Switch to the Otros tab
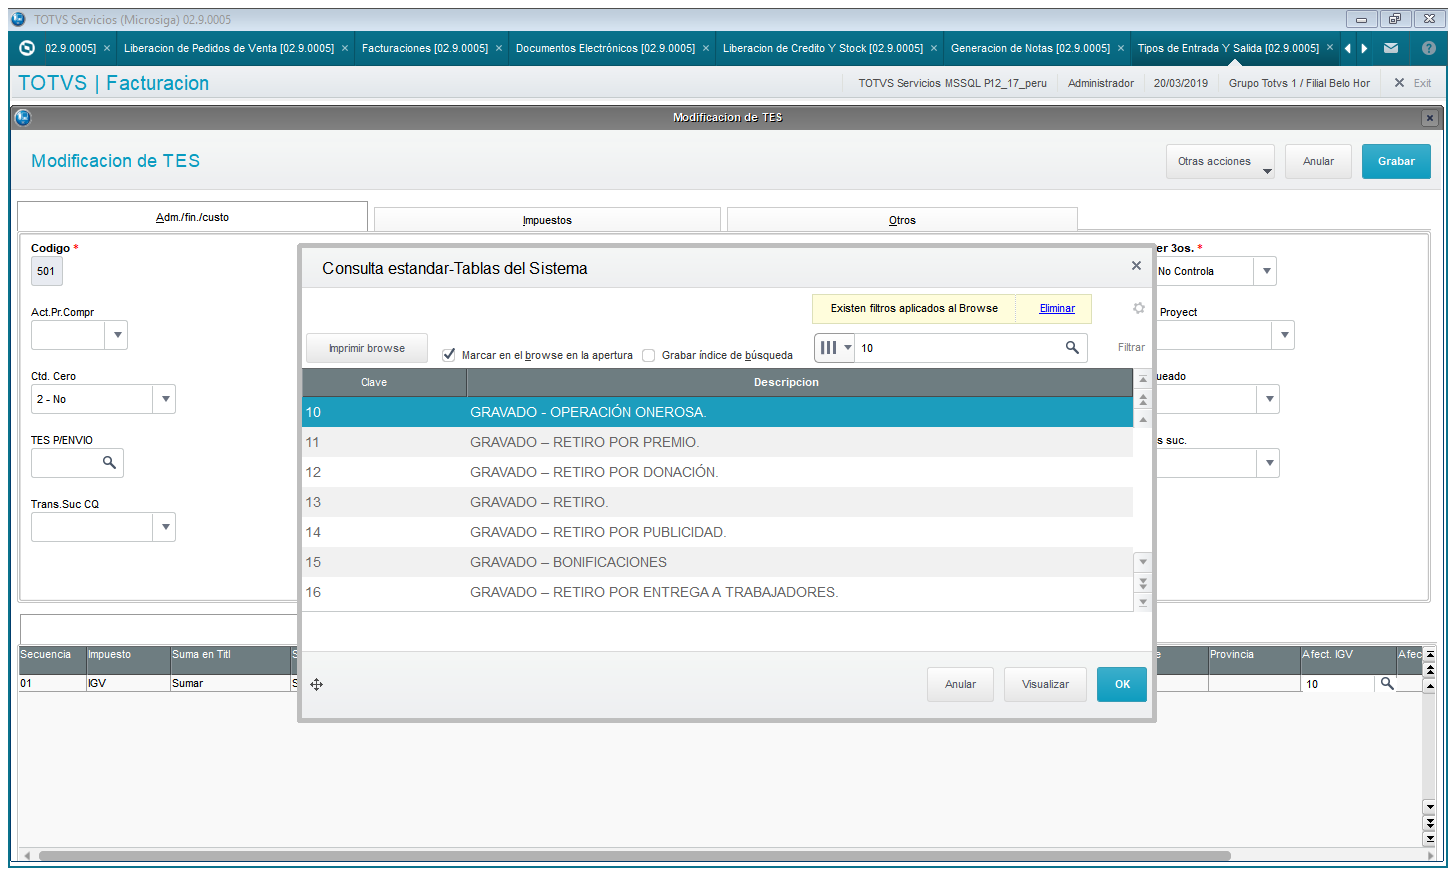Screen dimensions: 1456x876 tap(902, 220)
